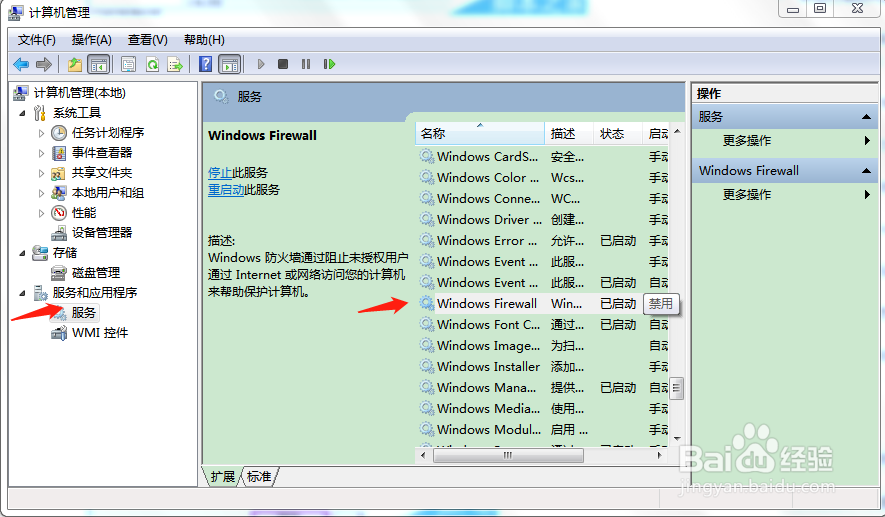Select the Windows Modul... service row
This screenshot has width=885, height=517.
pos(543,430)
